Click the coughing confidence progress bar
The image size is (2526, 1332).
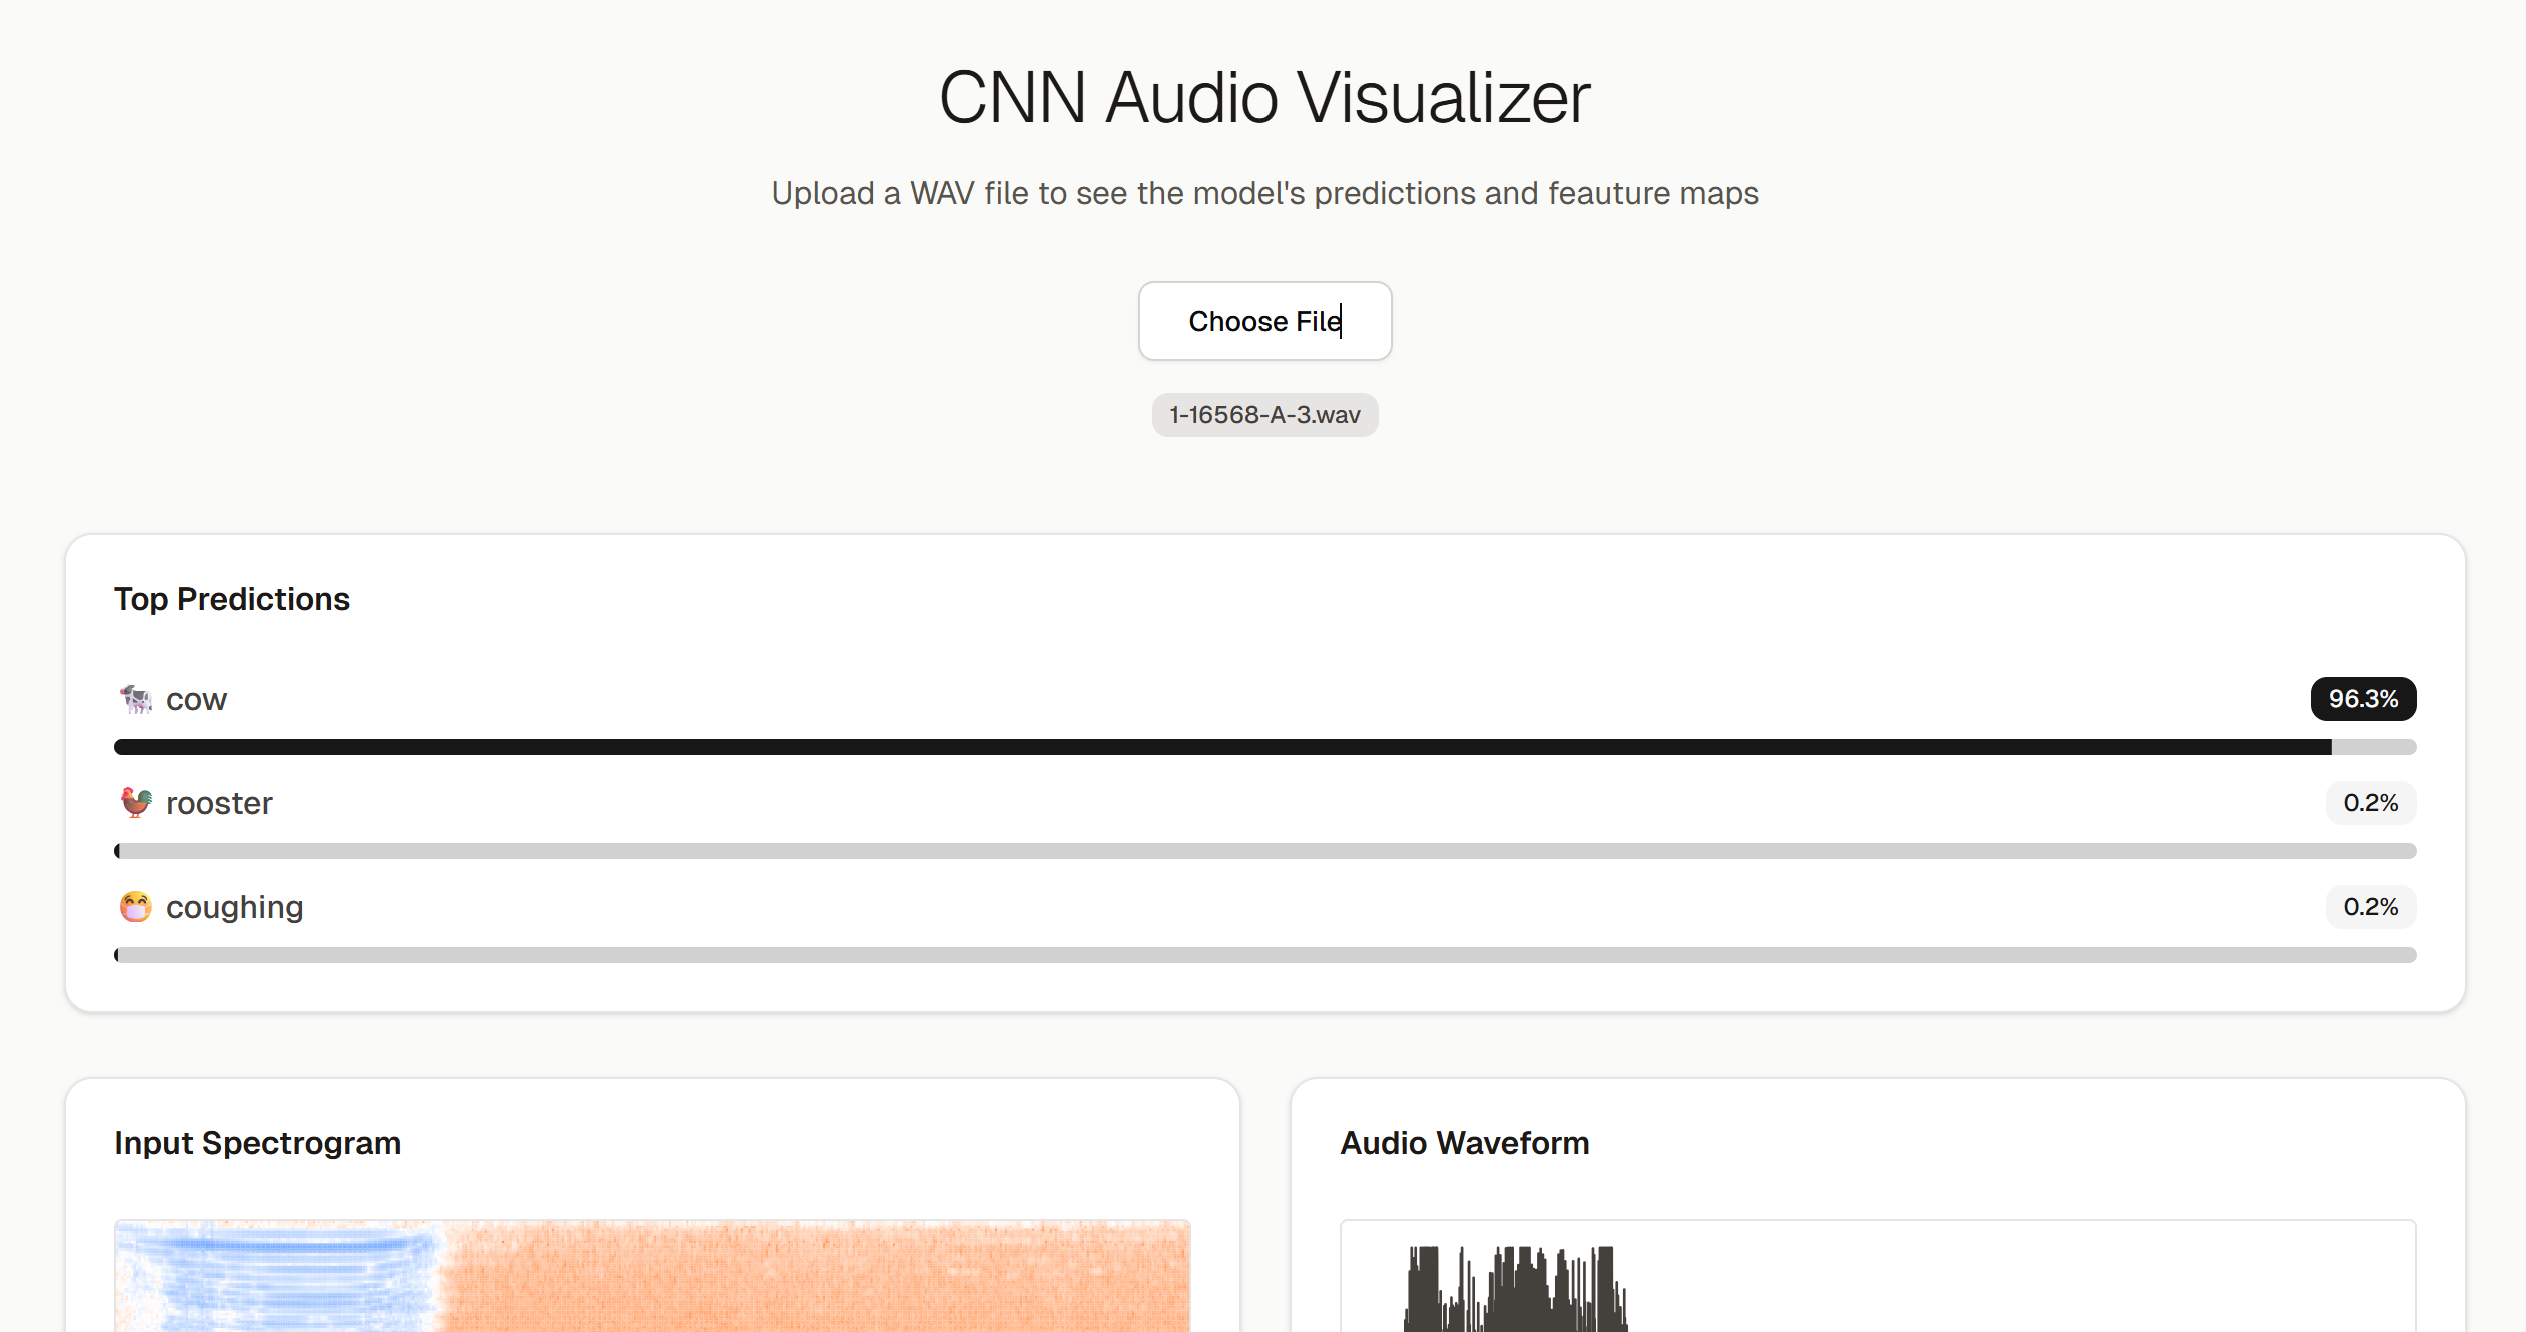pos(1265,955)
